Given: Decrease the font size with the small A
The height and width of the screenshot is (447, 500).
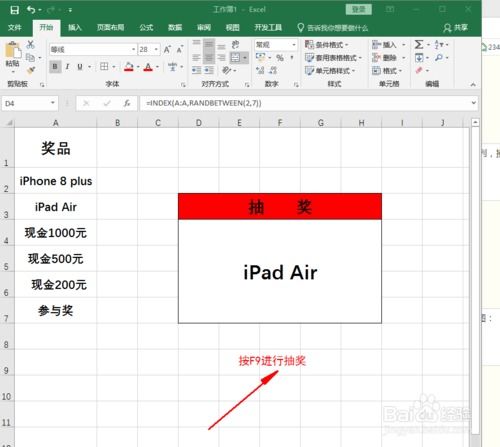Looking at the screenshot, I should [x=180, y=50].
